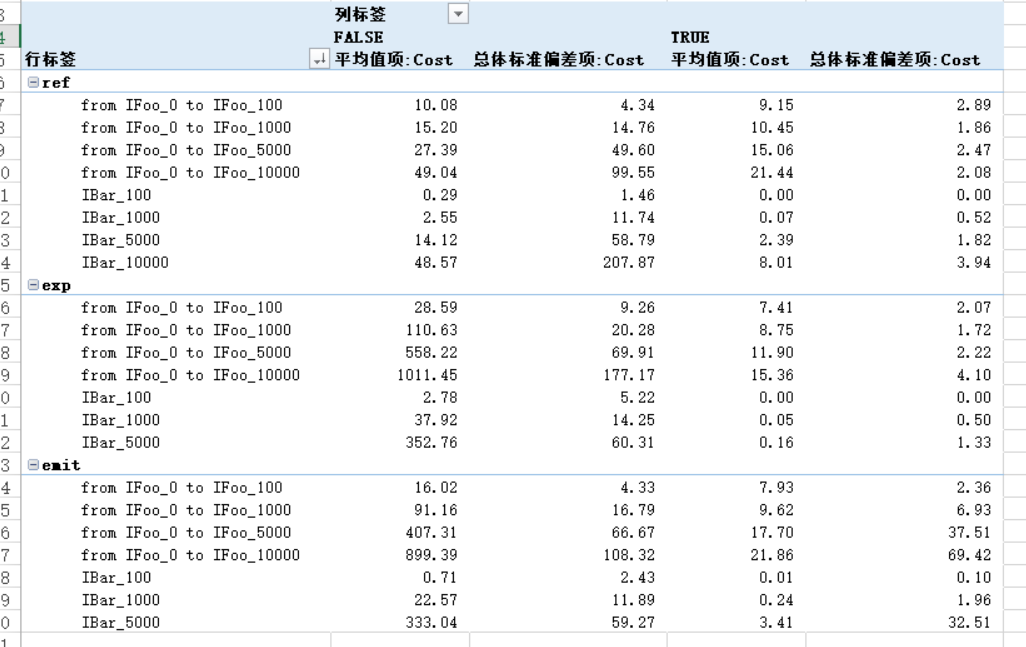Viewport: 1026px width, 647px height.
Task: Collapse the exp group
Action: pos(33,285)
